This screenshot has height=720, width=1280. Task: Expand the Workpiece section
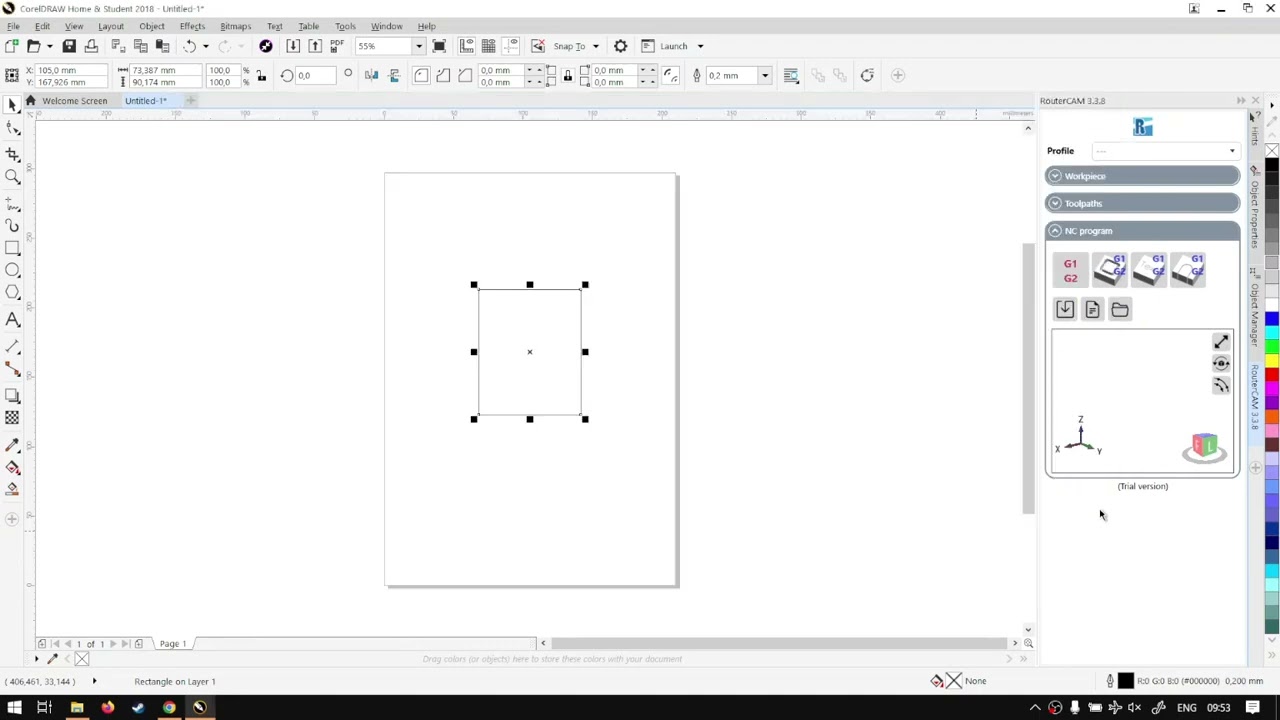pyautogui.click(x=1142, y=177)
